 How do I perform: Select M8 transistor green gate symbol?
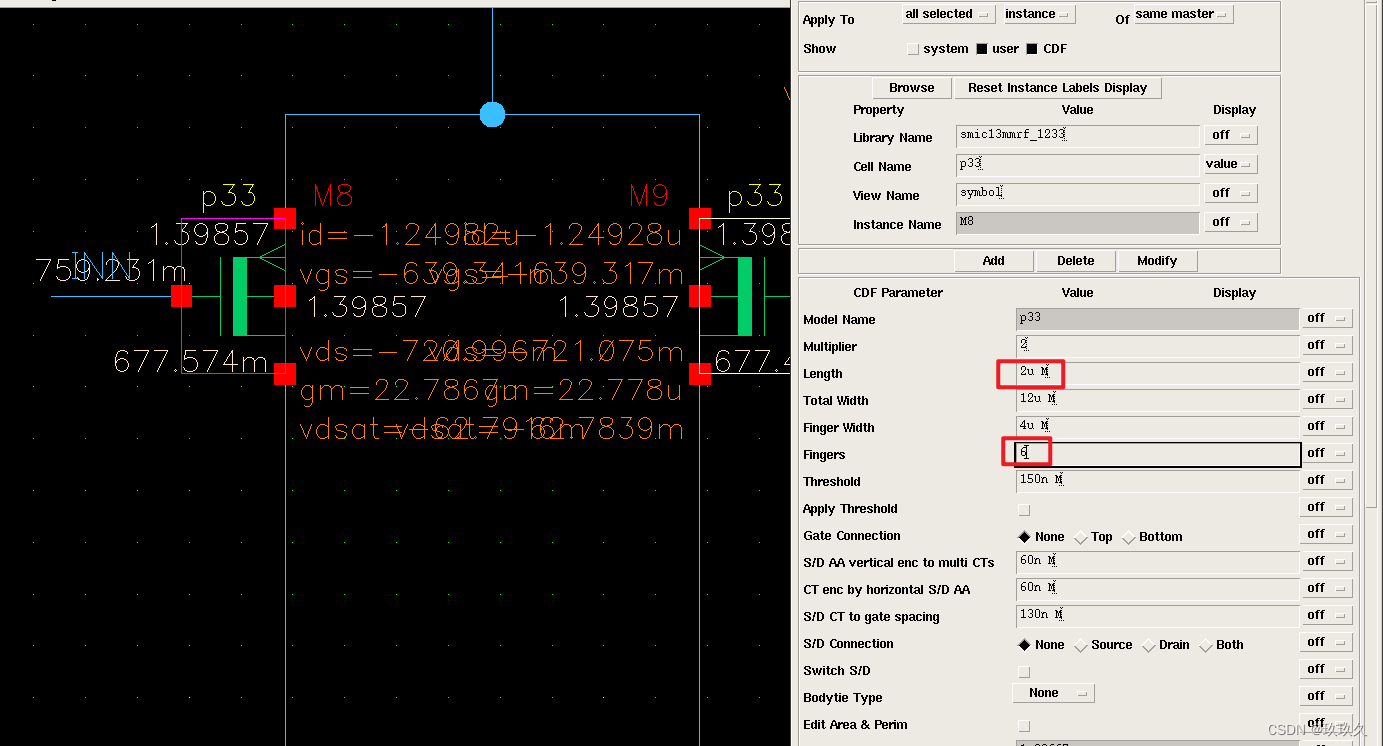coord(240,296)
